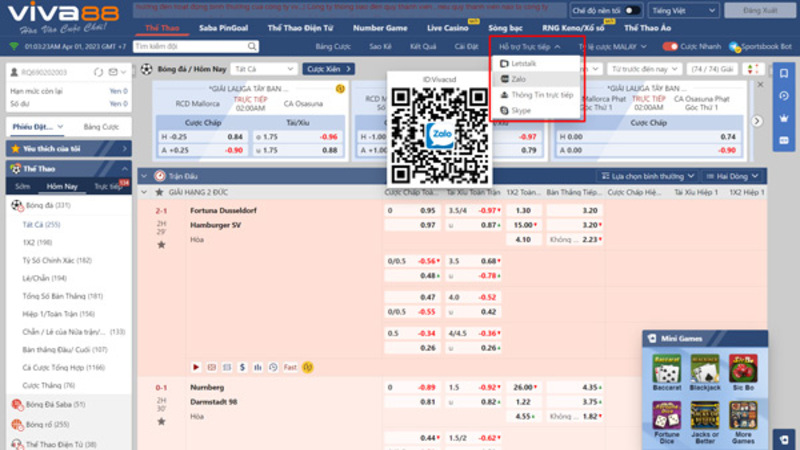
Task: Select Thông Tin trực tiếp option
Action: coord(536,95)
